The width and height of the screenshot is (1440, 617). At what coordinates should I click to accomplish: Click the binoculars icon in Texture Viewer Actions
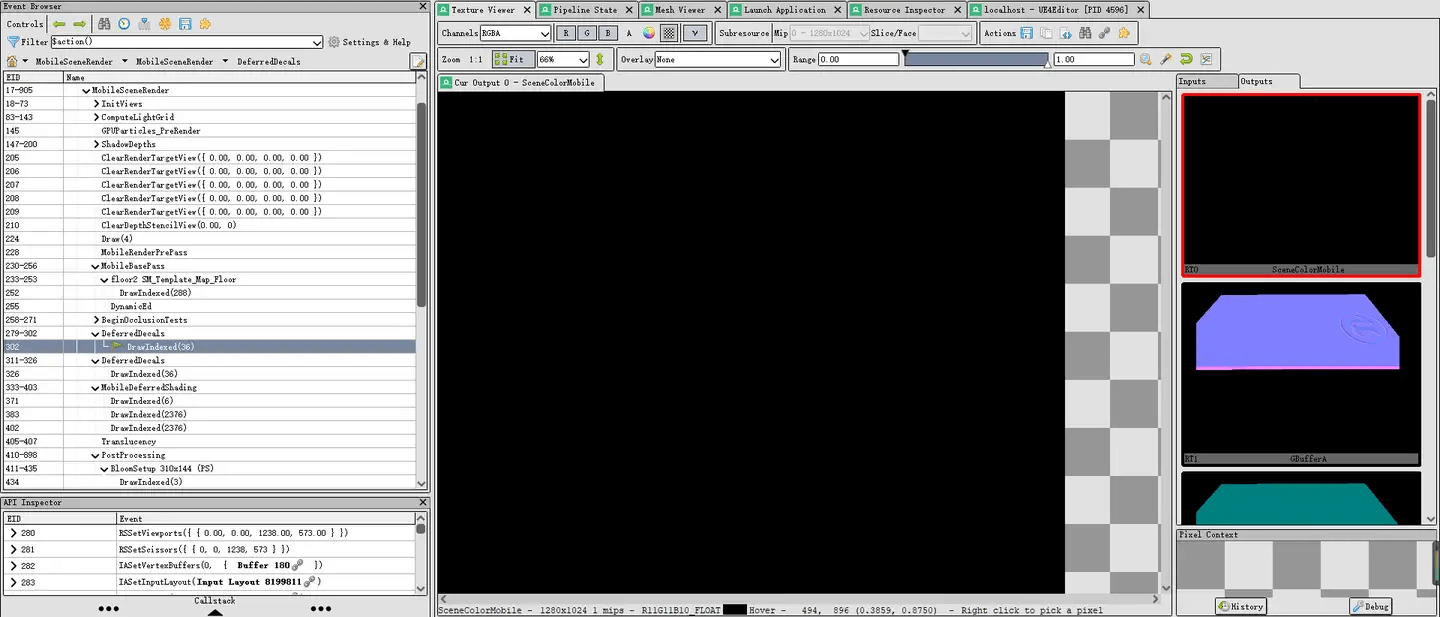[x=1085, y=33]
